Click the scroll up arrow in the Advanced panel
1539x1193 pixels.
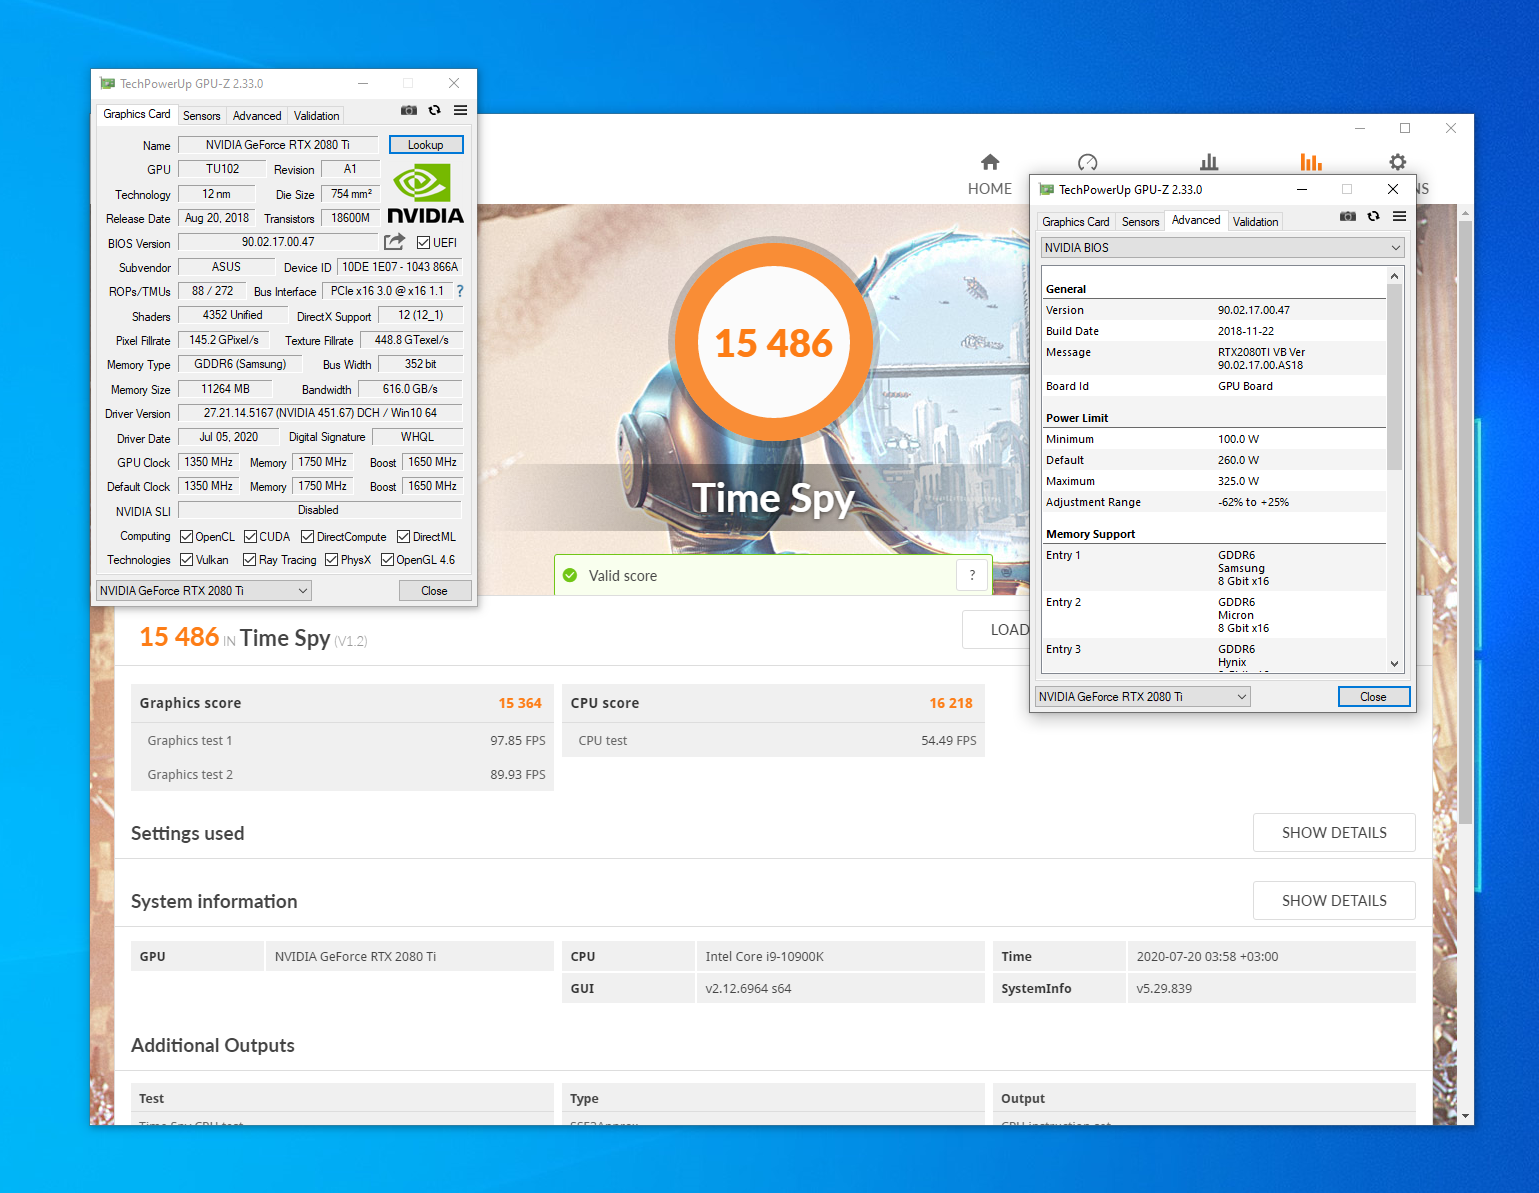pyautogui.click(x=1395, y=275)
